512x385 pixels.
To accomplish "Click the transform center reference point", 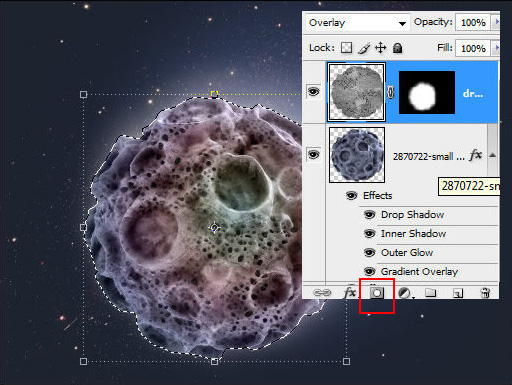I will [214, 228].
